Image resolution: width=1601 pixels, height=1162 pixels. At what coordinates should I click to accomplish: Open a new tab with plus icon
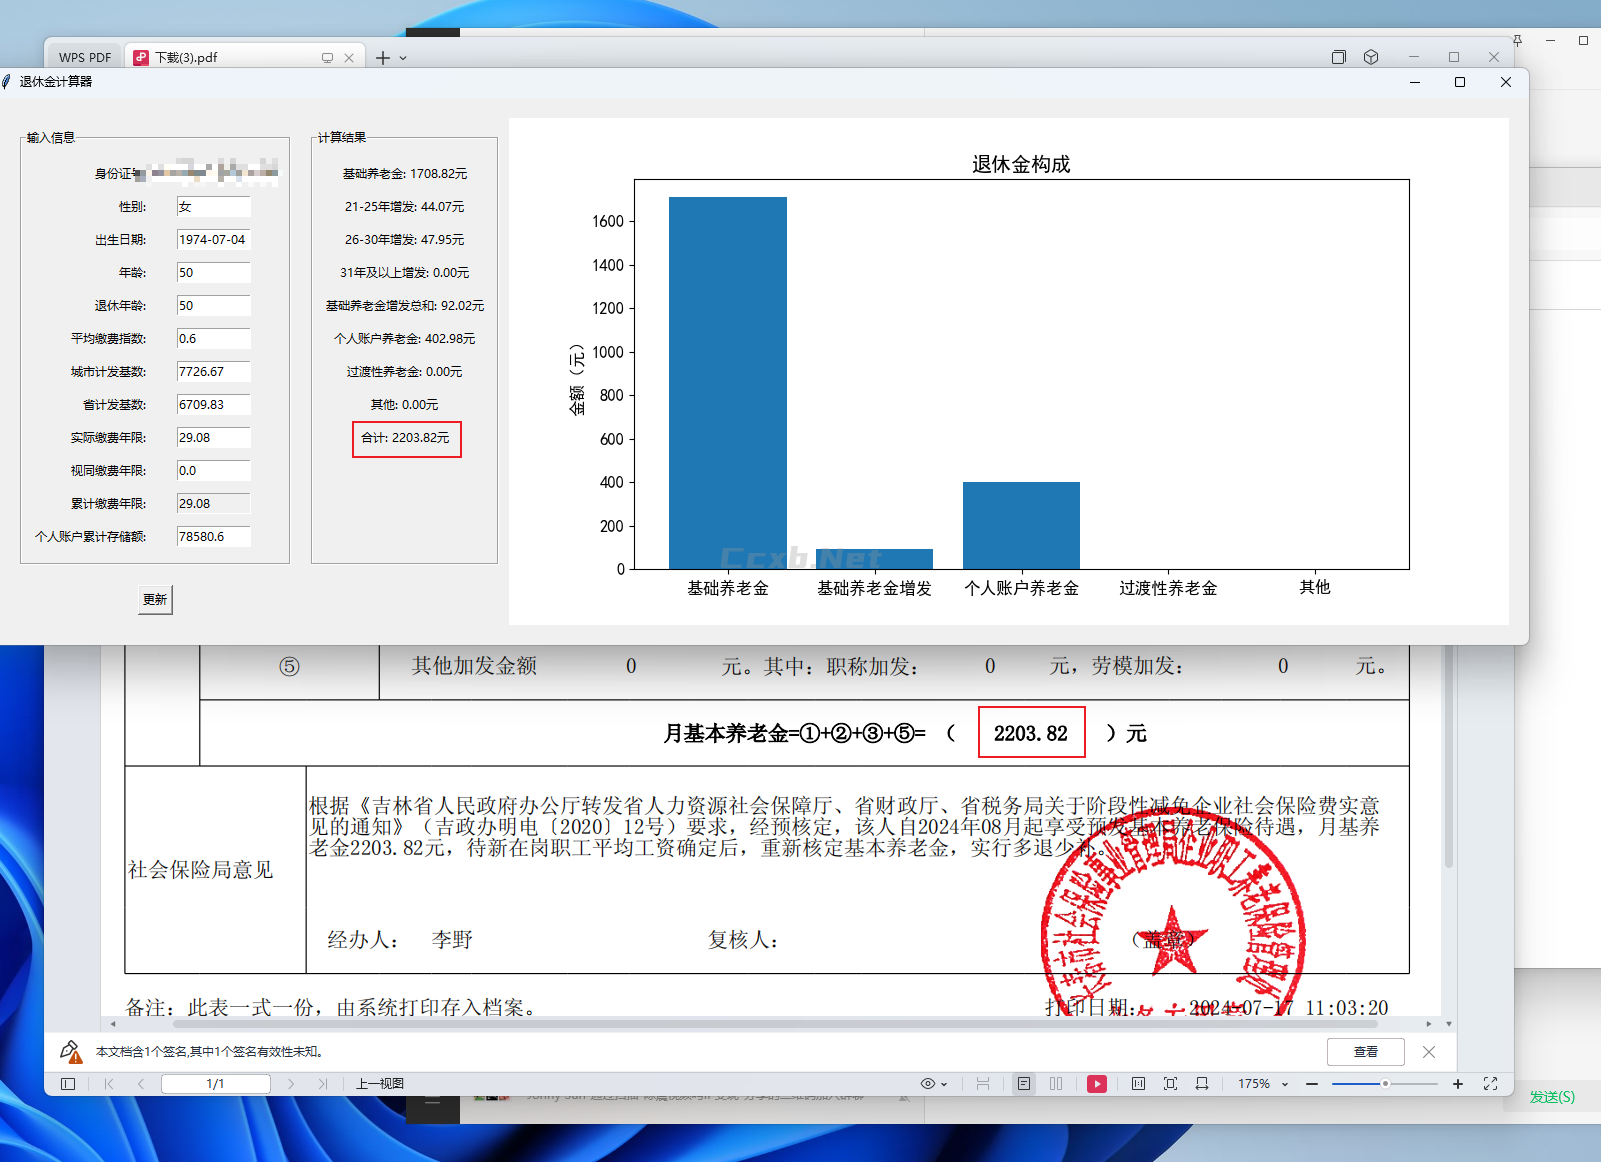click(383, 58)
